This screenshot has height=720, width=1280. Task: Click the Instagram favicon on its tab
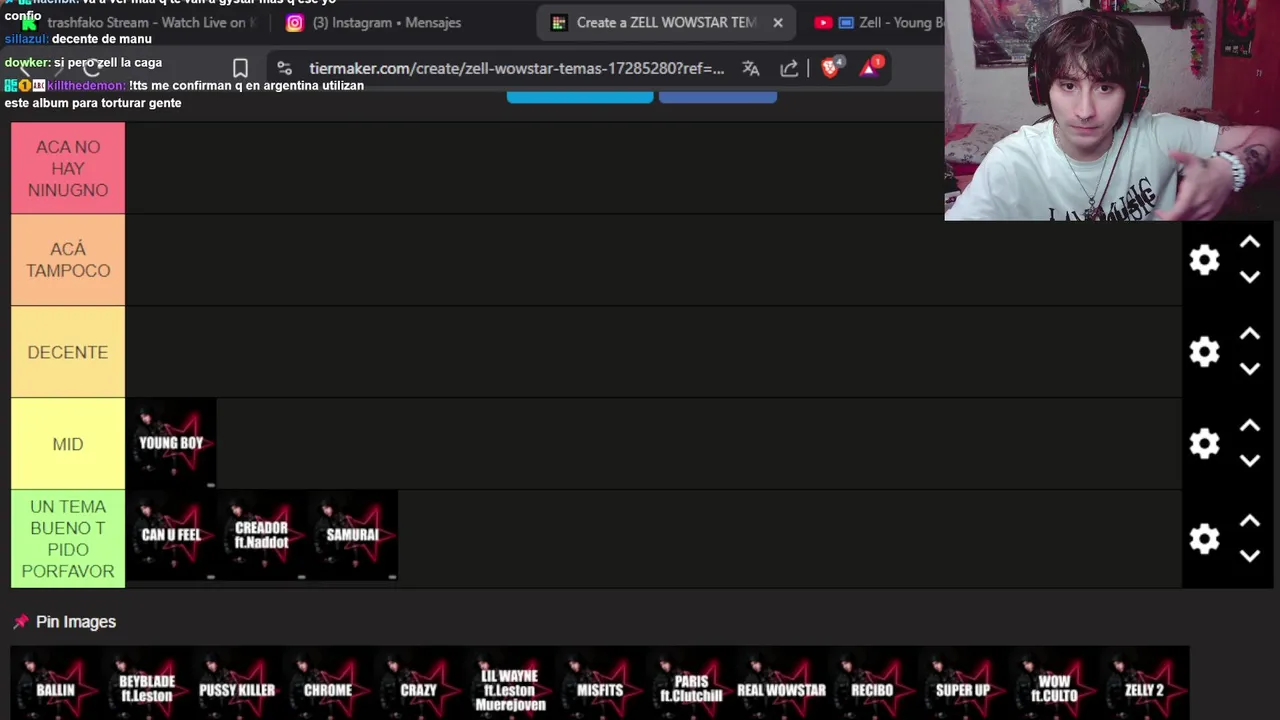point(295,22)
